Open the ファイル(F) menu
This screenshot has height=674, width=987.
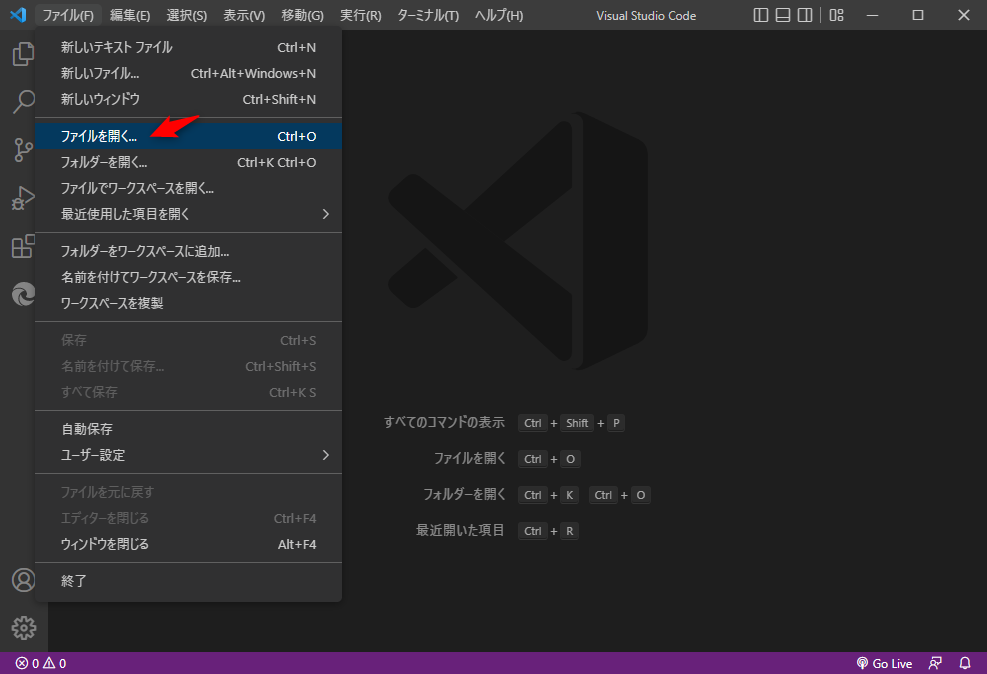tap(68, 15)
